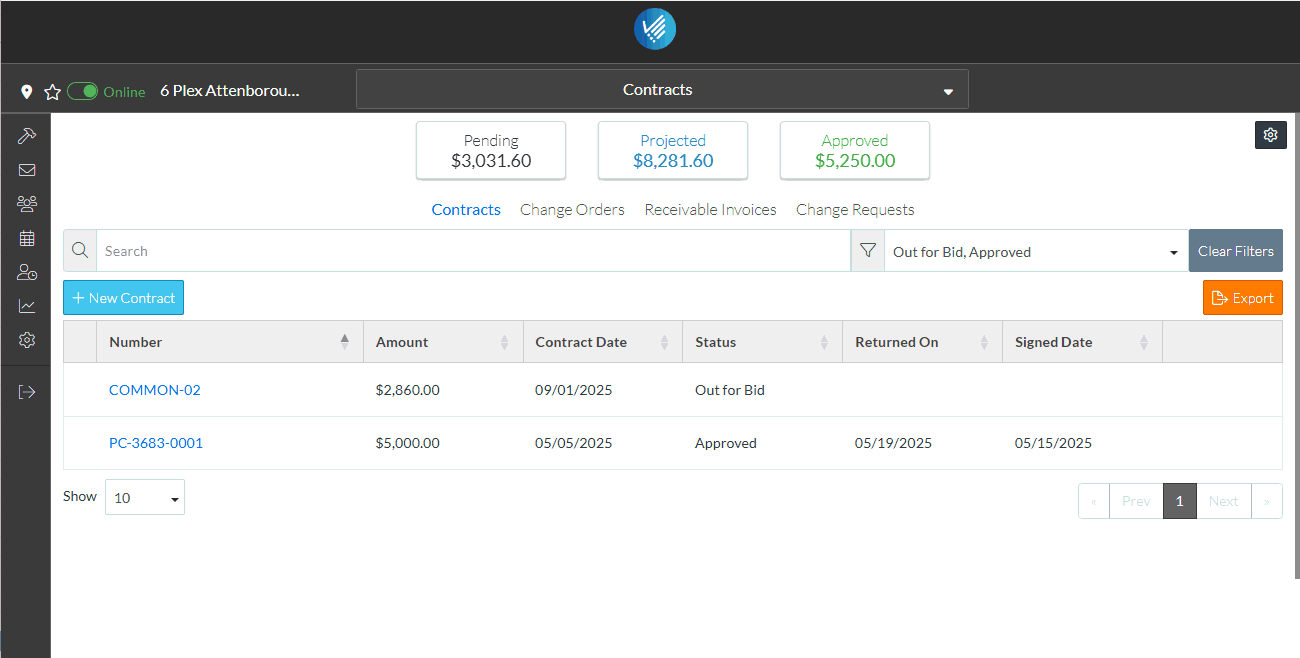Open the Show rows-per-page dropdown

click(145, 498)
